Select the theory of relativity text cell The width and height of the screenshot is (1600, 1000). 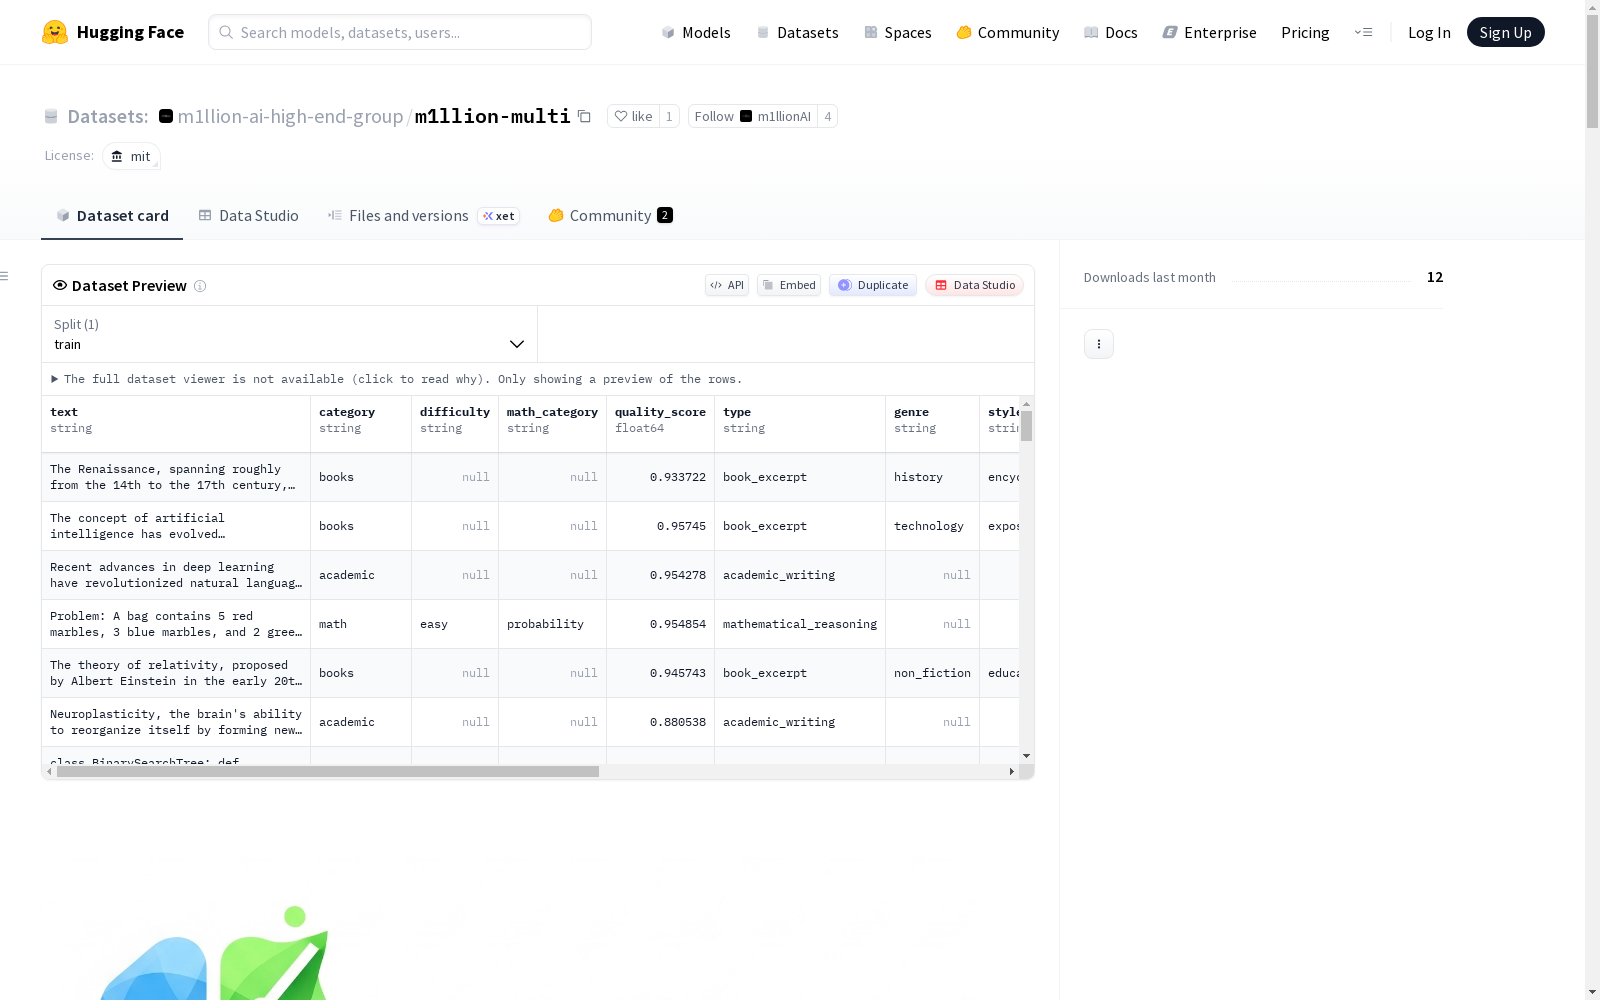click(176, 673)
